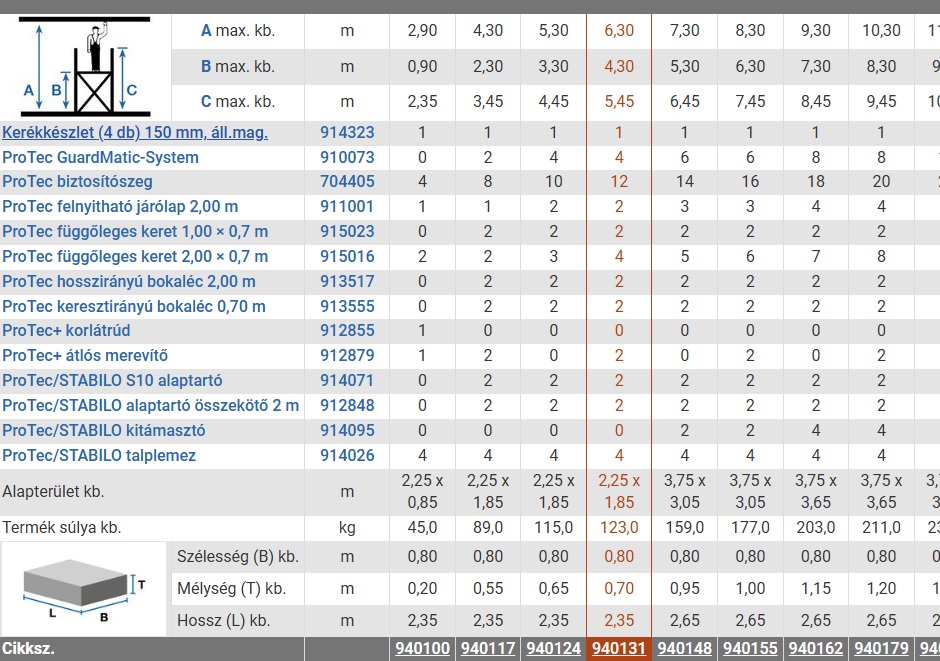The height and width of the screenshot is (661, 940).
Task: Open article number 940155 link
Action: coord(750,648)
